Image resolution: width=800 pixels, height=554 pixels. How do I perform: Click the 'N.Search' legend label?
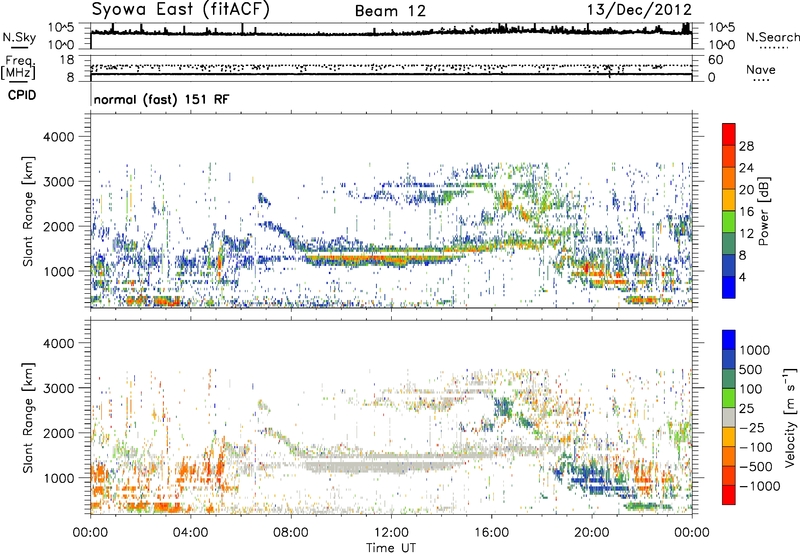pos(773,37)
